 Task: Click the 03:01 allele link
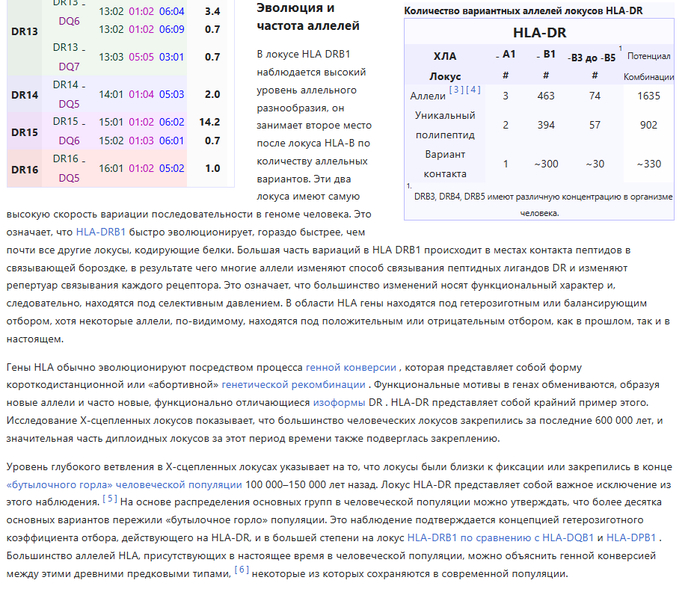tap(171, 57)
